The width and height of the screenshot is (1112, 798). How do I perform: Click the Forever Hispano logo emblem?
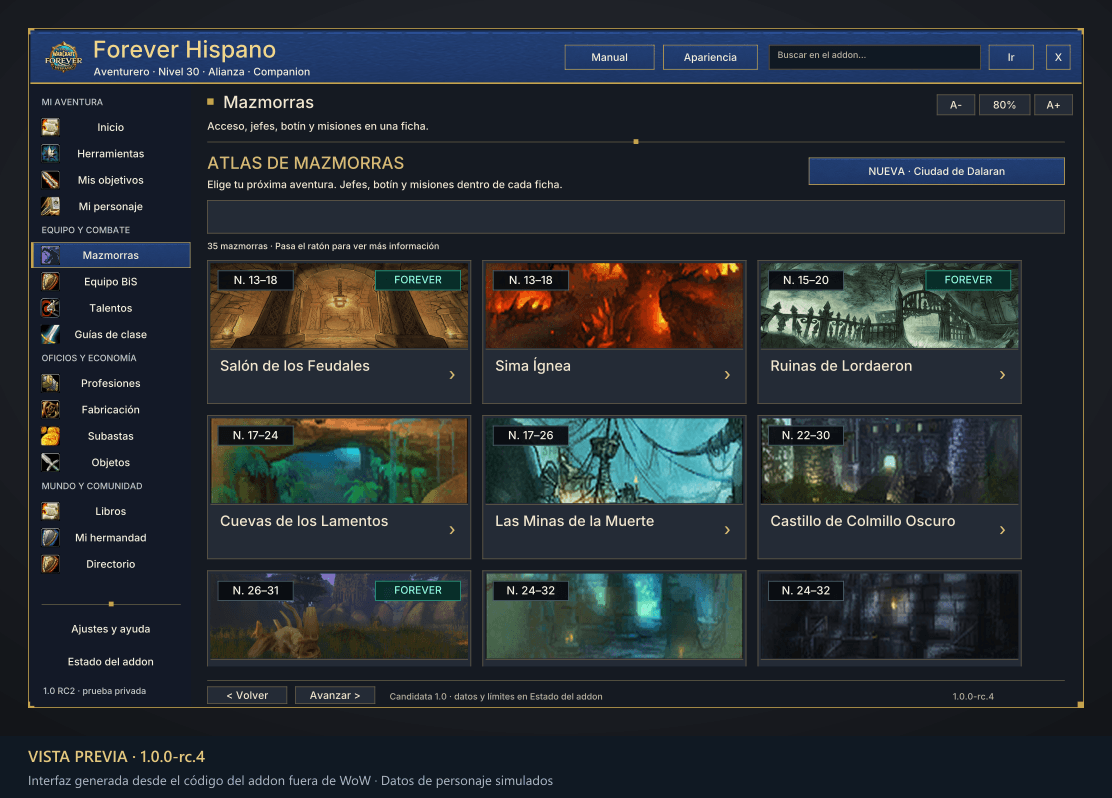64,57
